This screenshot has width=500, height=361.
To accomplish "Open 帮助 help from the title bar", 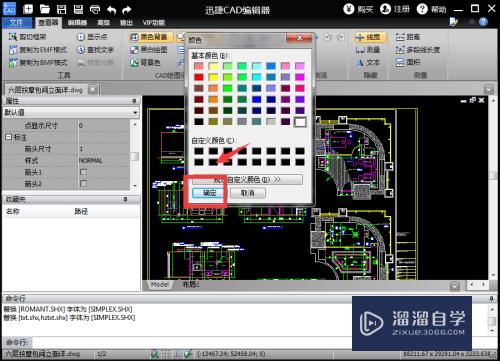I will tap(431, 9).
